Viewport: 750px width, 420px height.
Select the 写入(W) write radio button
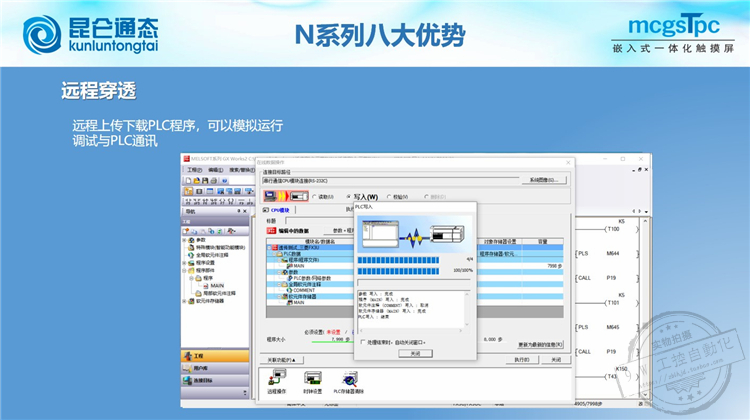click(348, 197)
